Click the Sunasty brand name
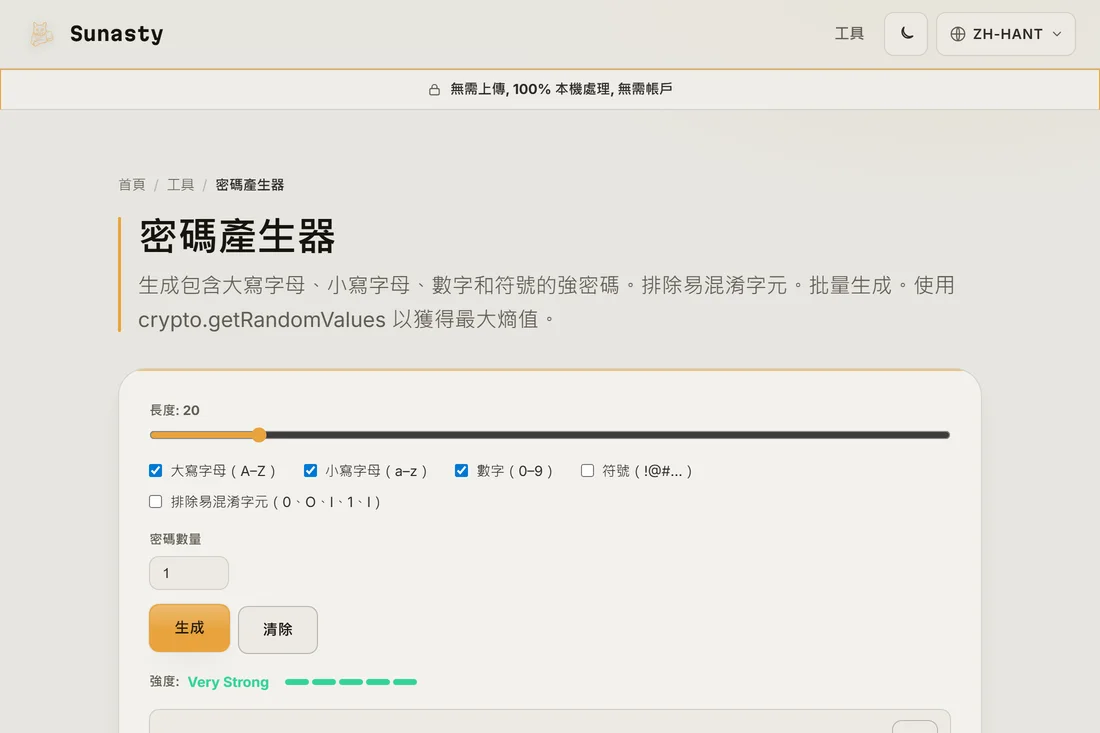1100x733 pixels. coord(116,34)
